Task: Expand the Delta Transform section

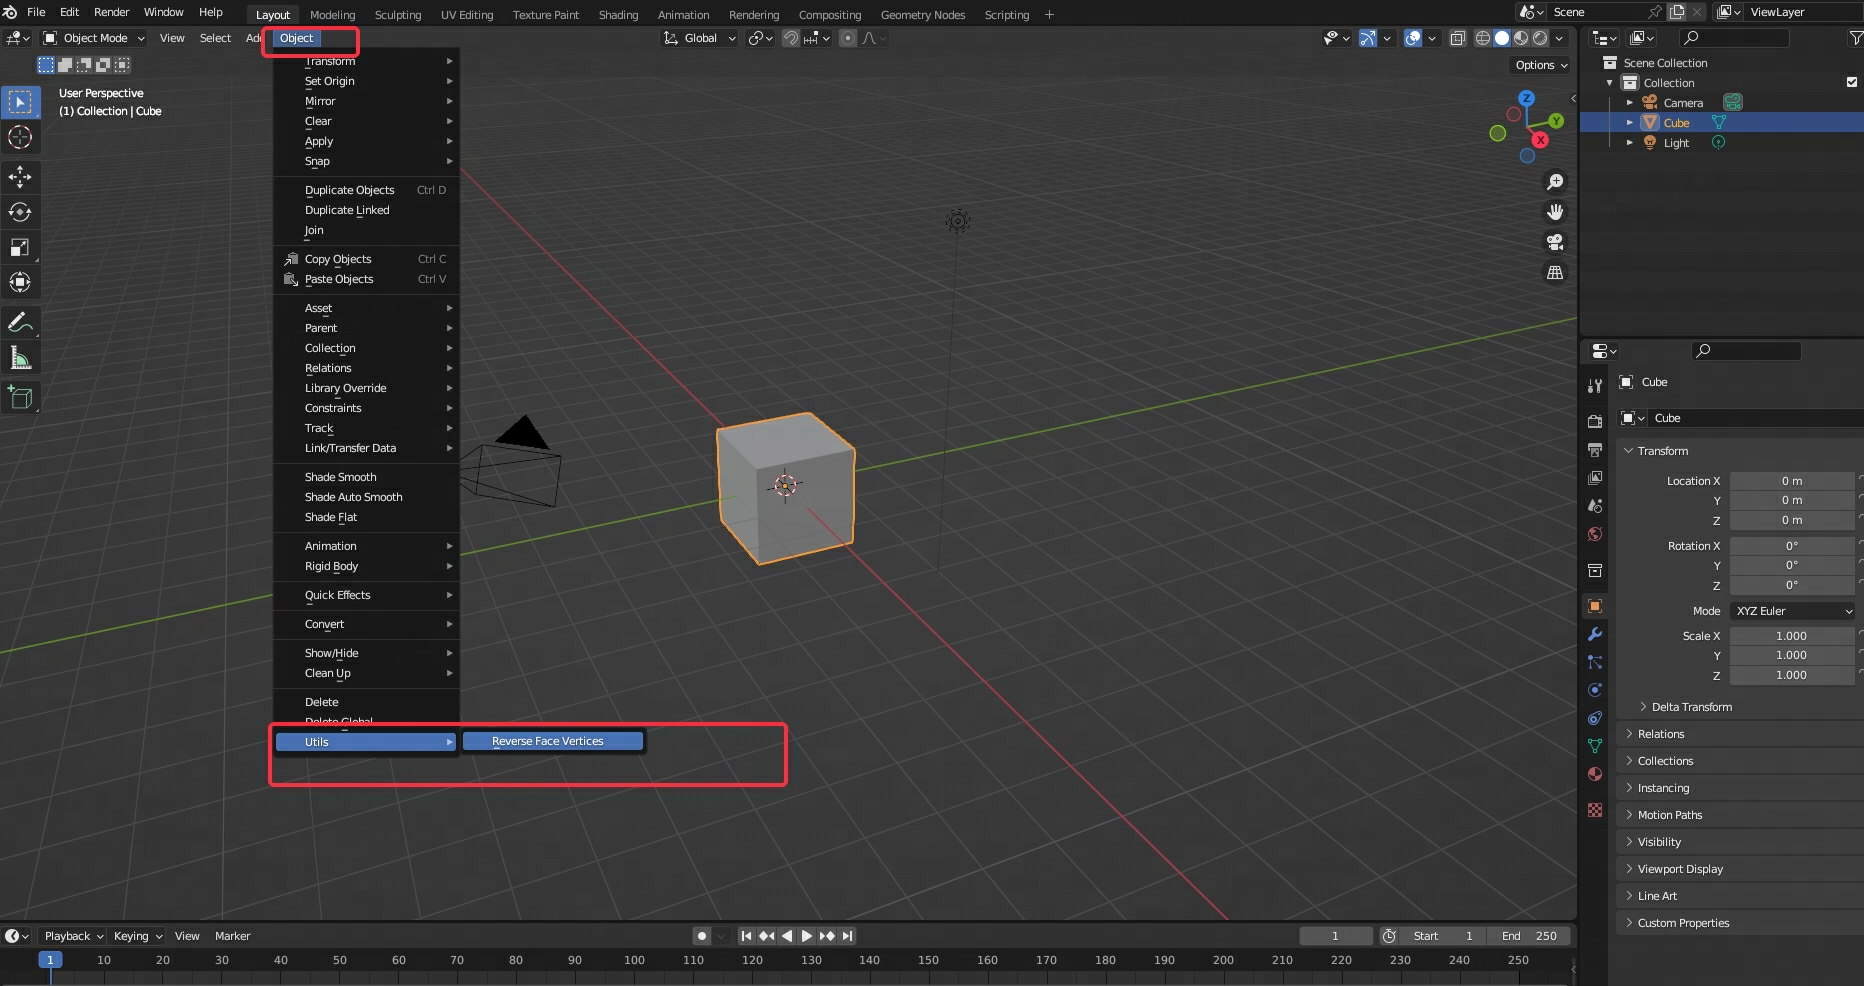Action: point(1690,707)
